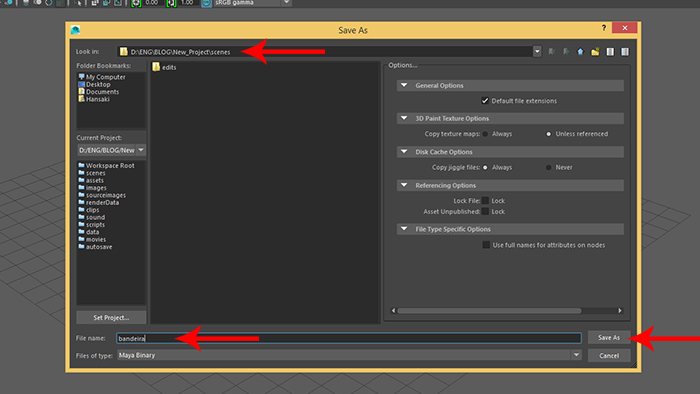Click the forward navigation arrow icon
This screenshot has height=394, width=700.
[566, 52]
